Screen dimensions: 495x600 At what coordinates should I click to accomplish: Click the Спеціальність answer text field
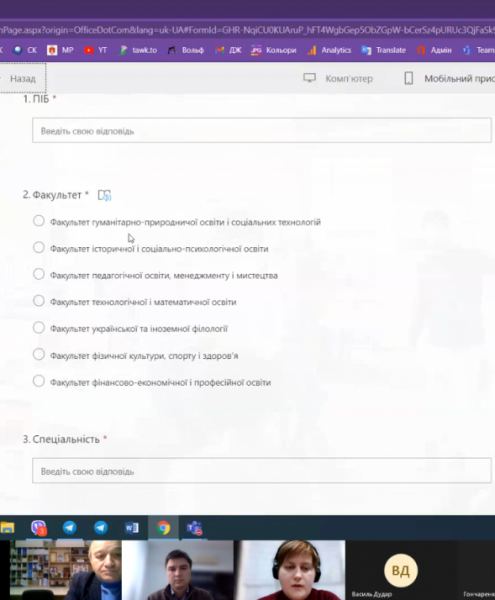pos(262,471)
